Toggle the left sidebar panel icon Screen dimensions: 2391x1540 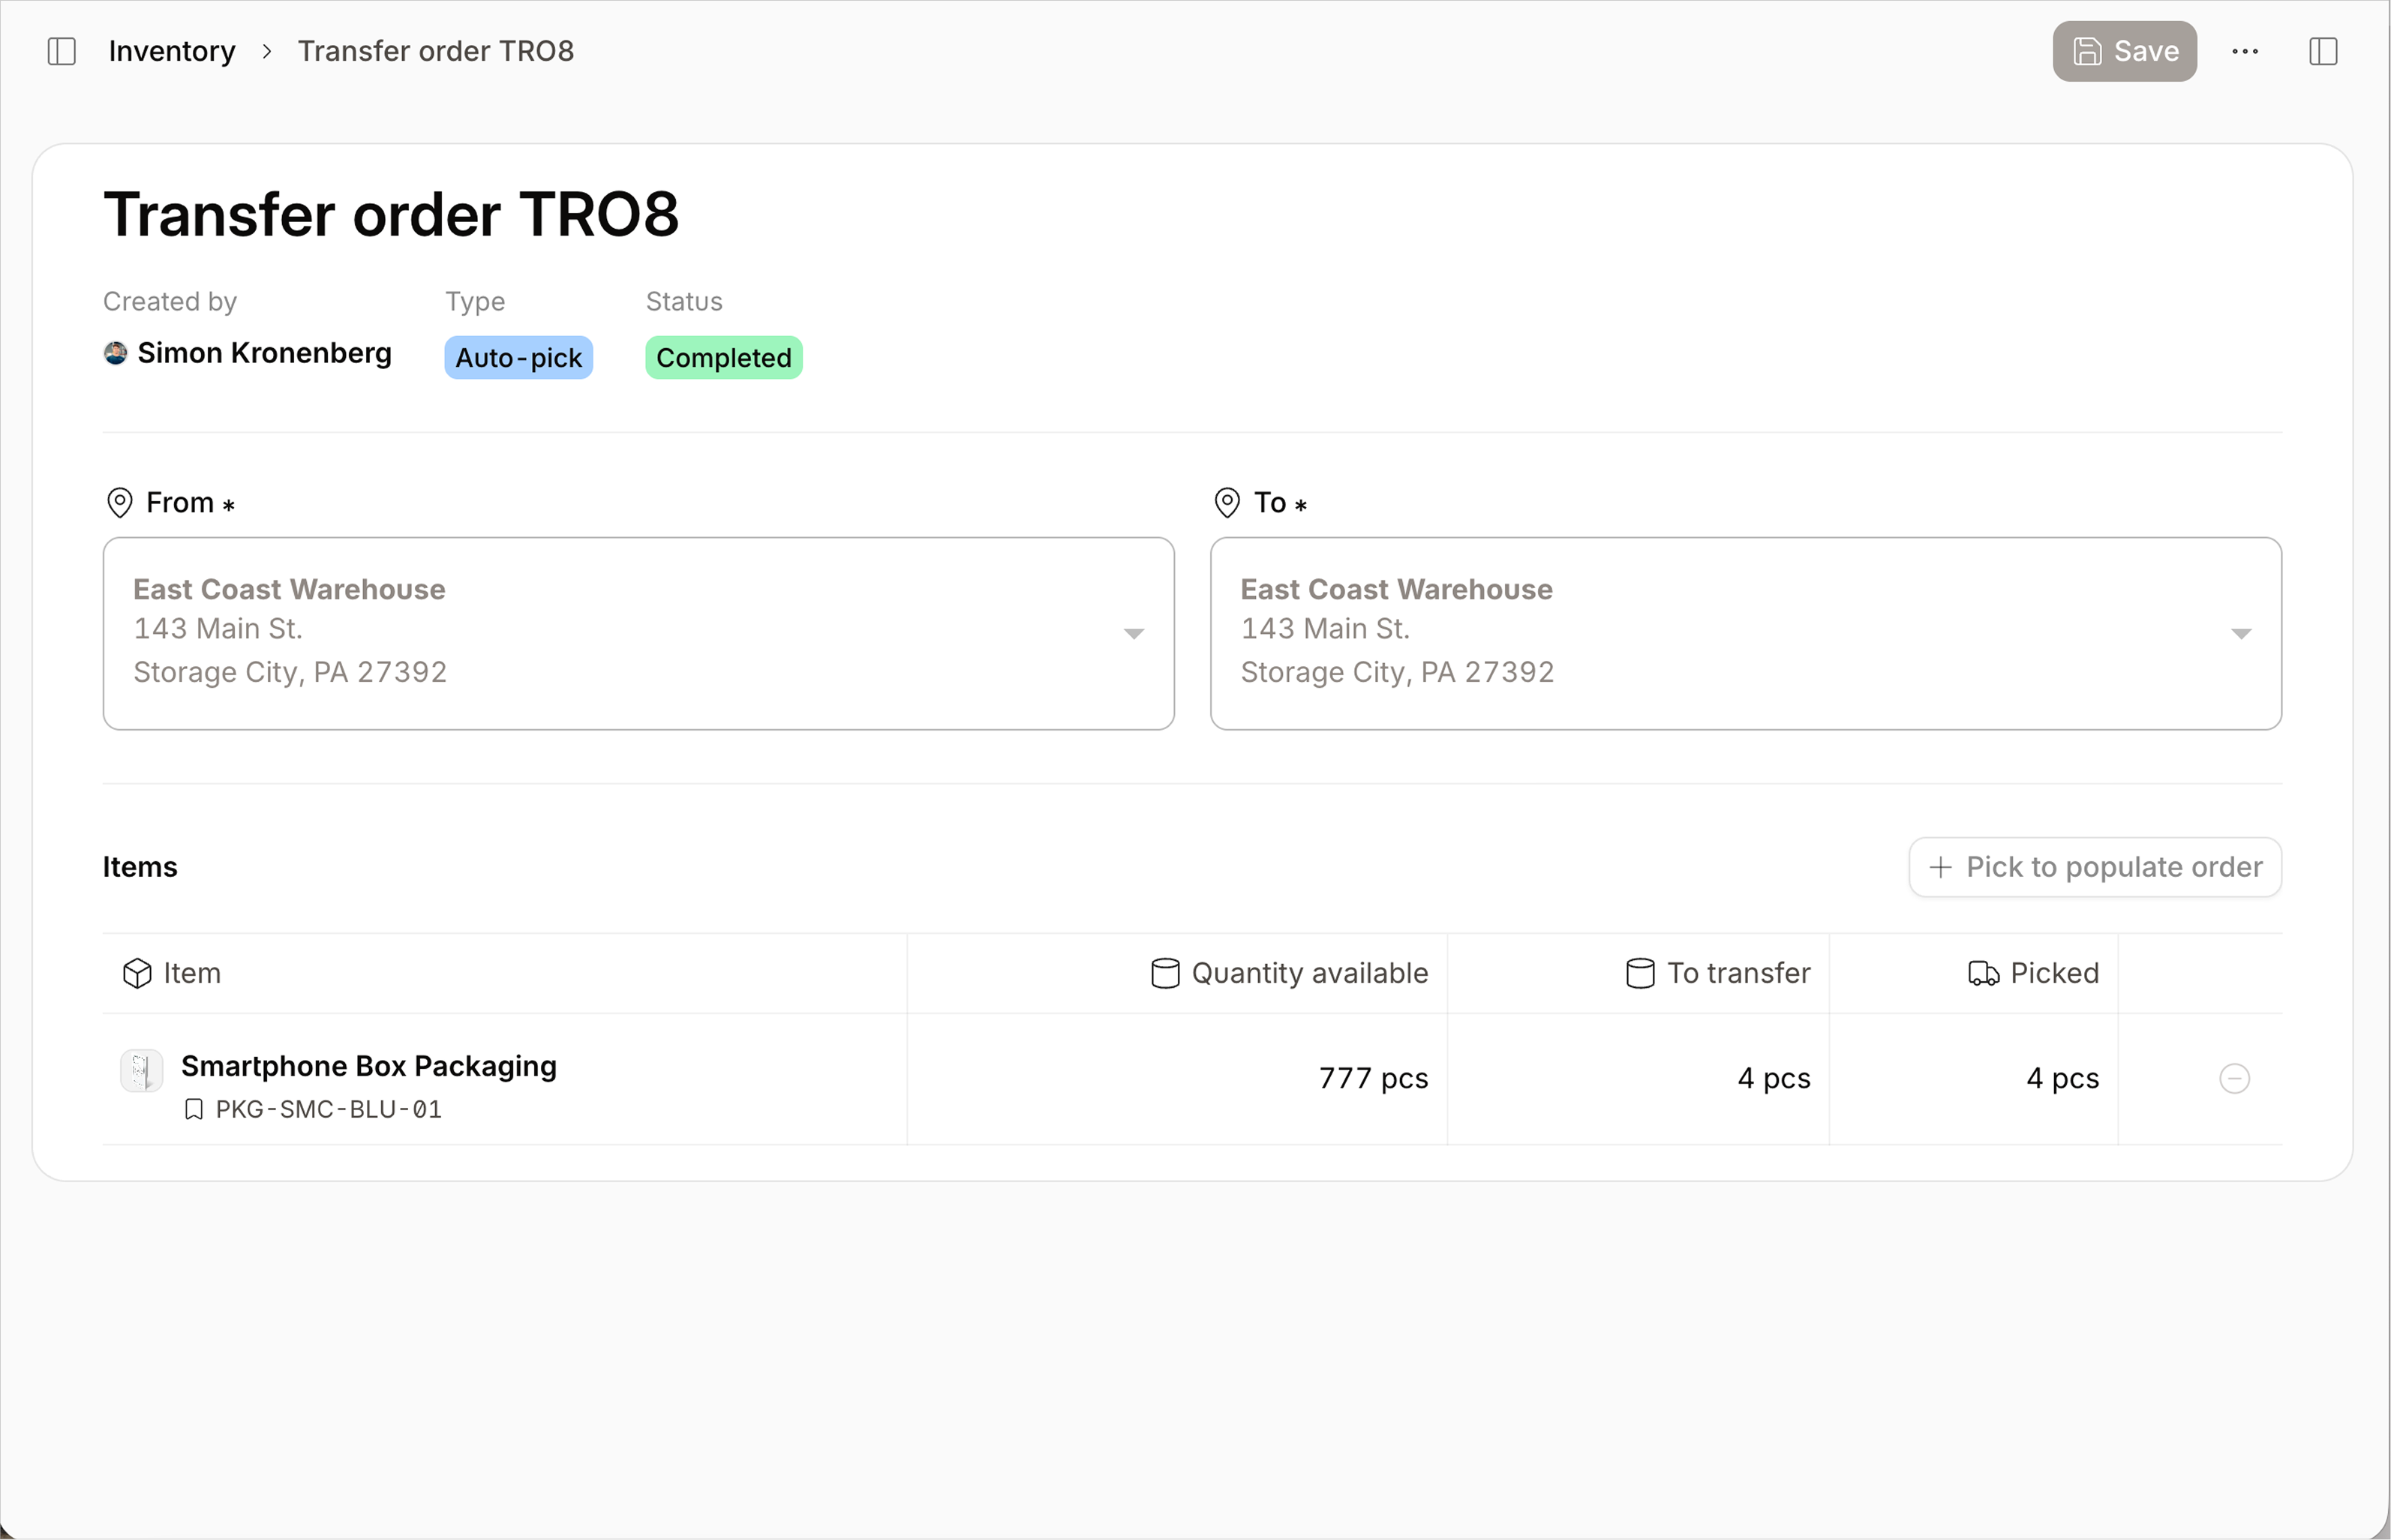[62, 51]
